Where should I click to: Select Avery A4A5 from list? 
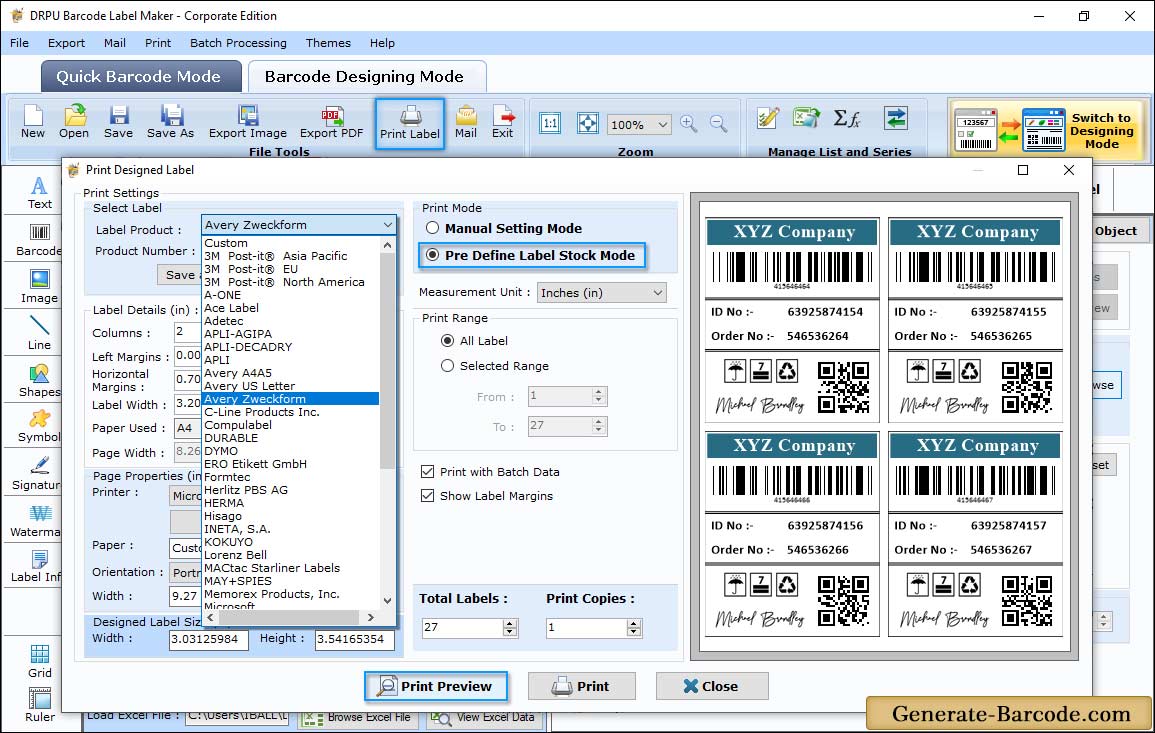coord(238,373)
